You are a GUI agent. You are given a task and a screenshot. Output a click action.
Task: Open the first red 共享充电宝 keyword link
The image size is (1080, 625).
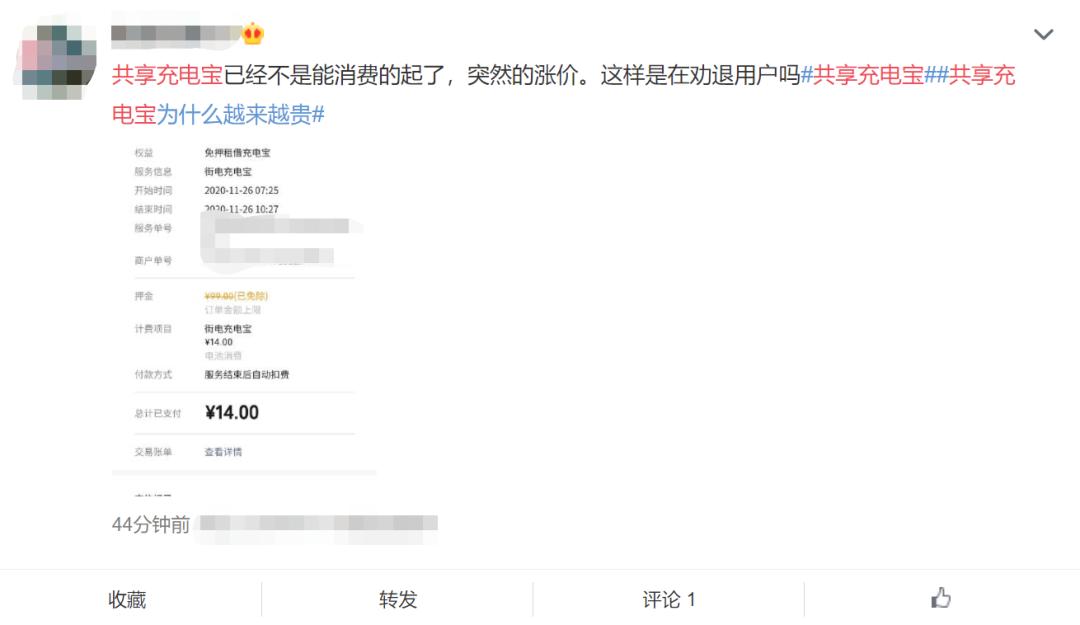[166, 75]
